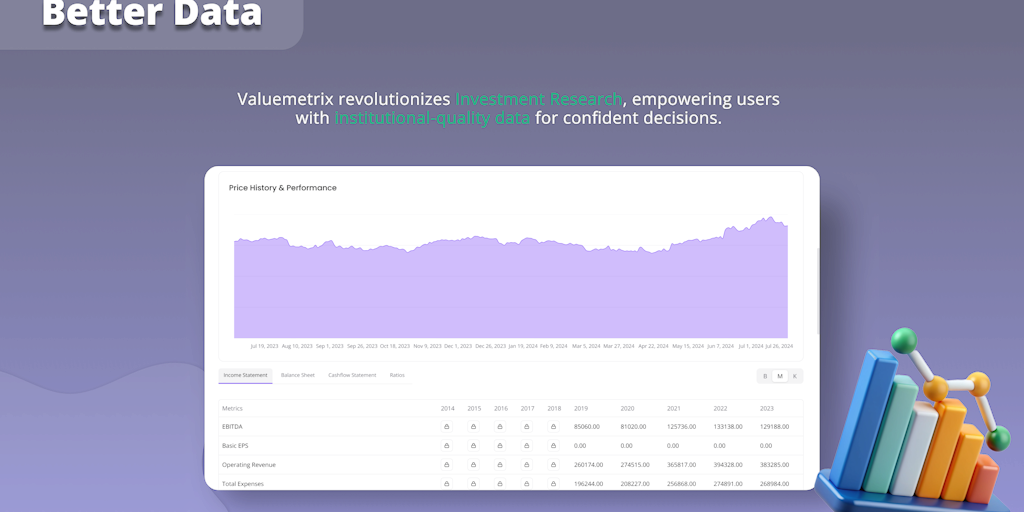Click the EBITDA 2014 lock icon
1024x512 pixels.
tap(447, 426)
